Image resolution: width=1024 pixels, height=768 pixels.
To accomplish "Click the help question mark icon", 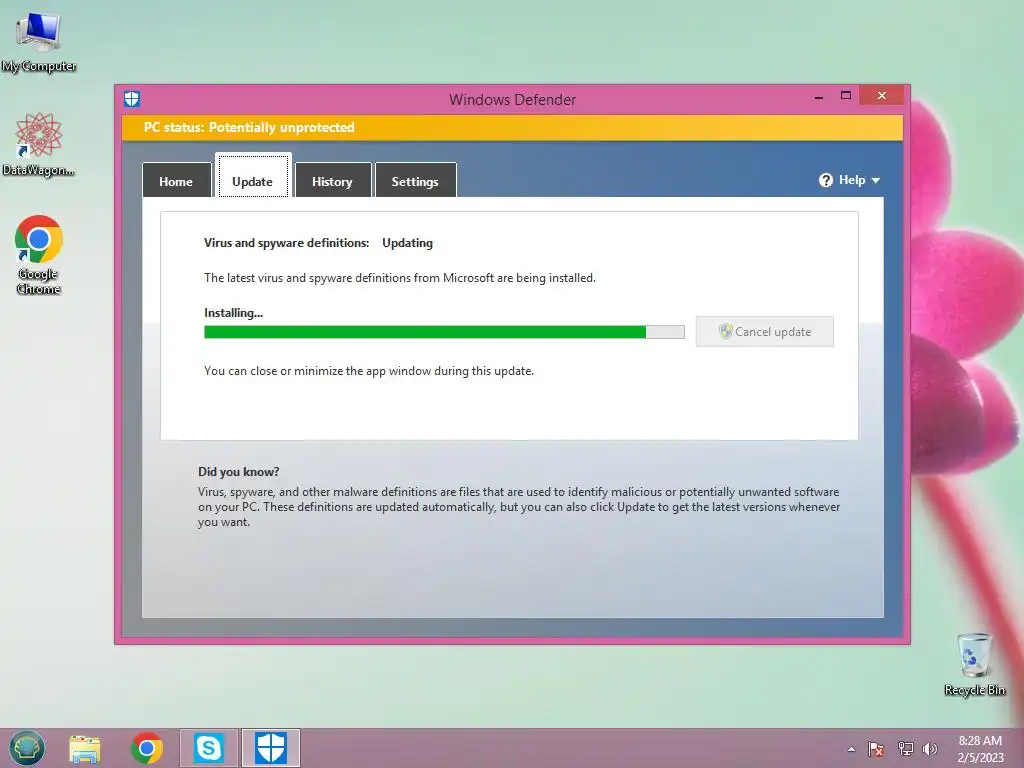I will [x=825, y=180].
